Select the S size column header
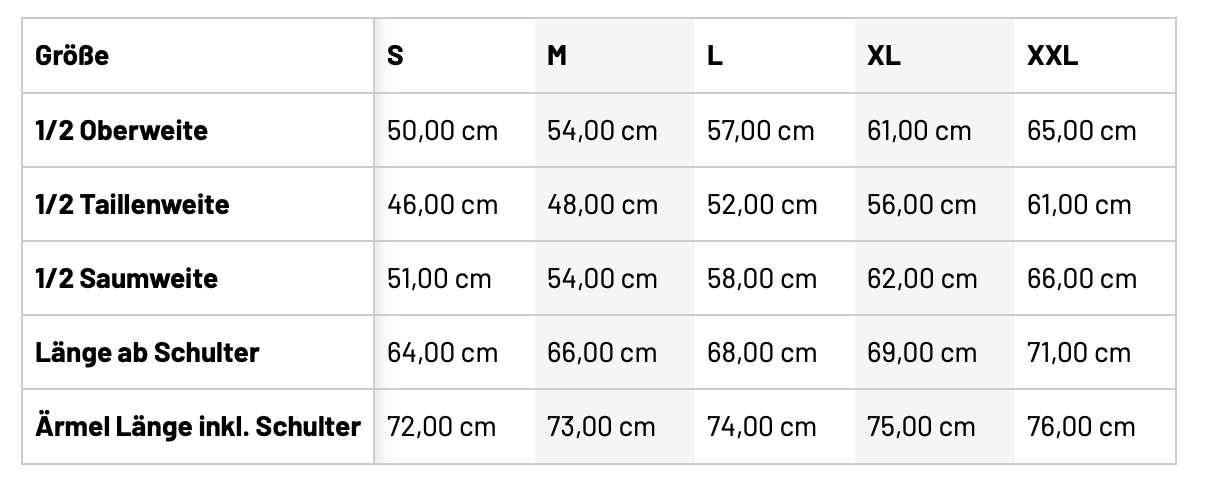 tap(396, 56)
